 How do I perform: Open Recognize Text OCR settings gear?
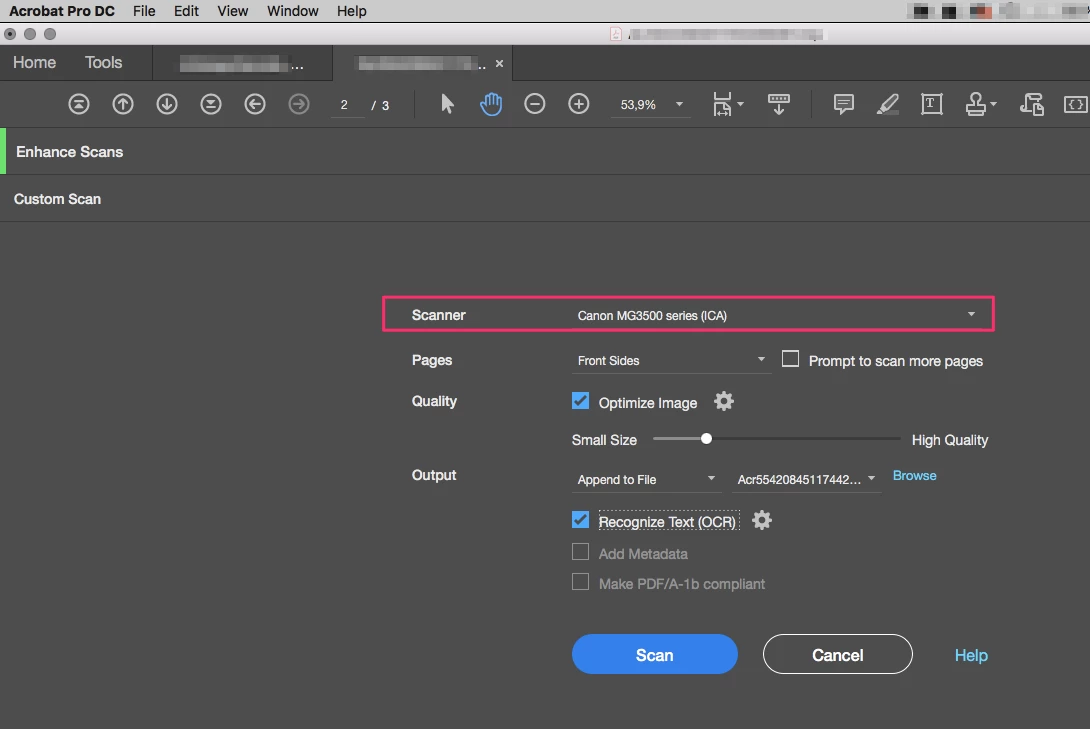click(x=762, y=521)
